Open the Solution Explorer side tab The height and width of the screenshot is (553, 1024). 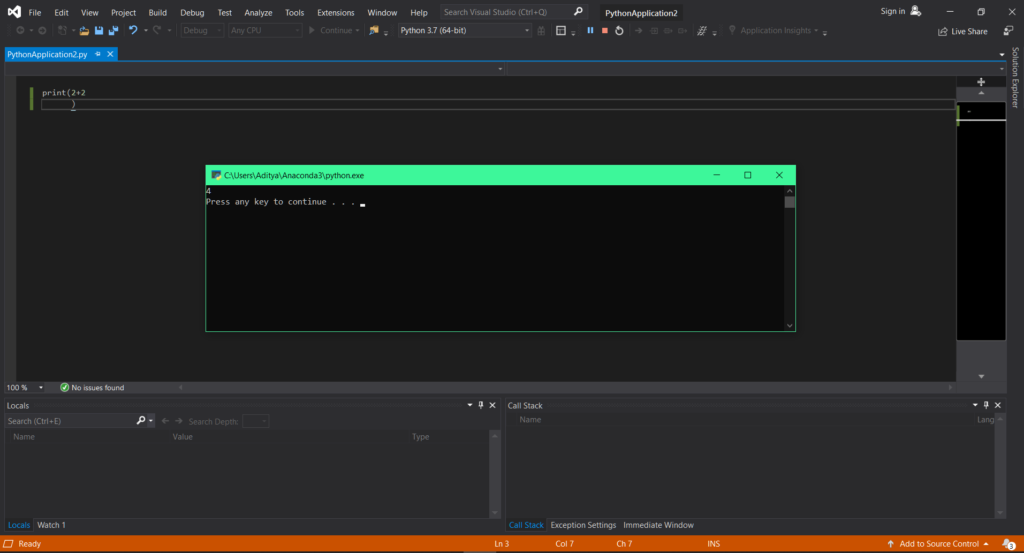[x=1016, y=78]
